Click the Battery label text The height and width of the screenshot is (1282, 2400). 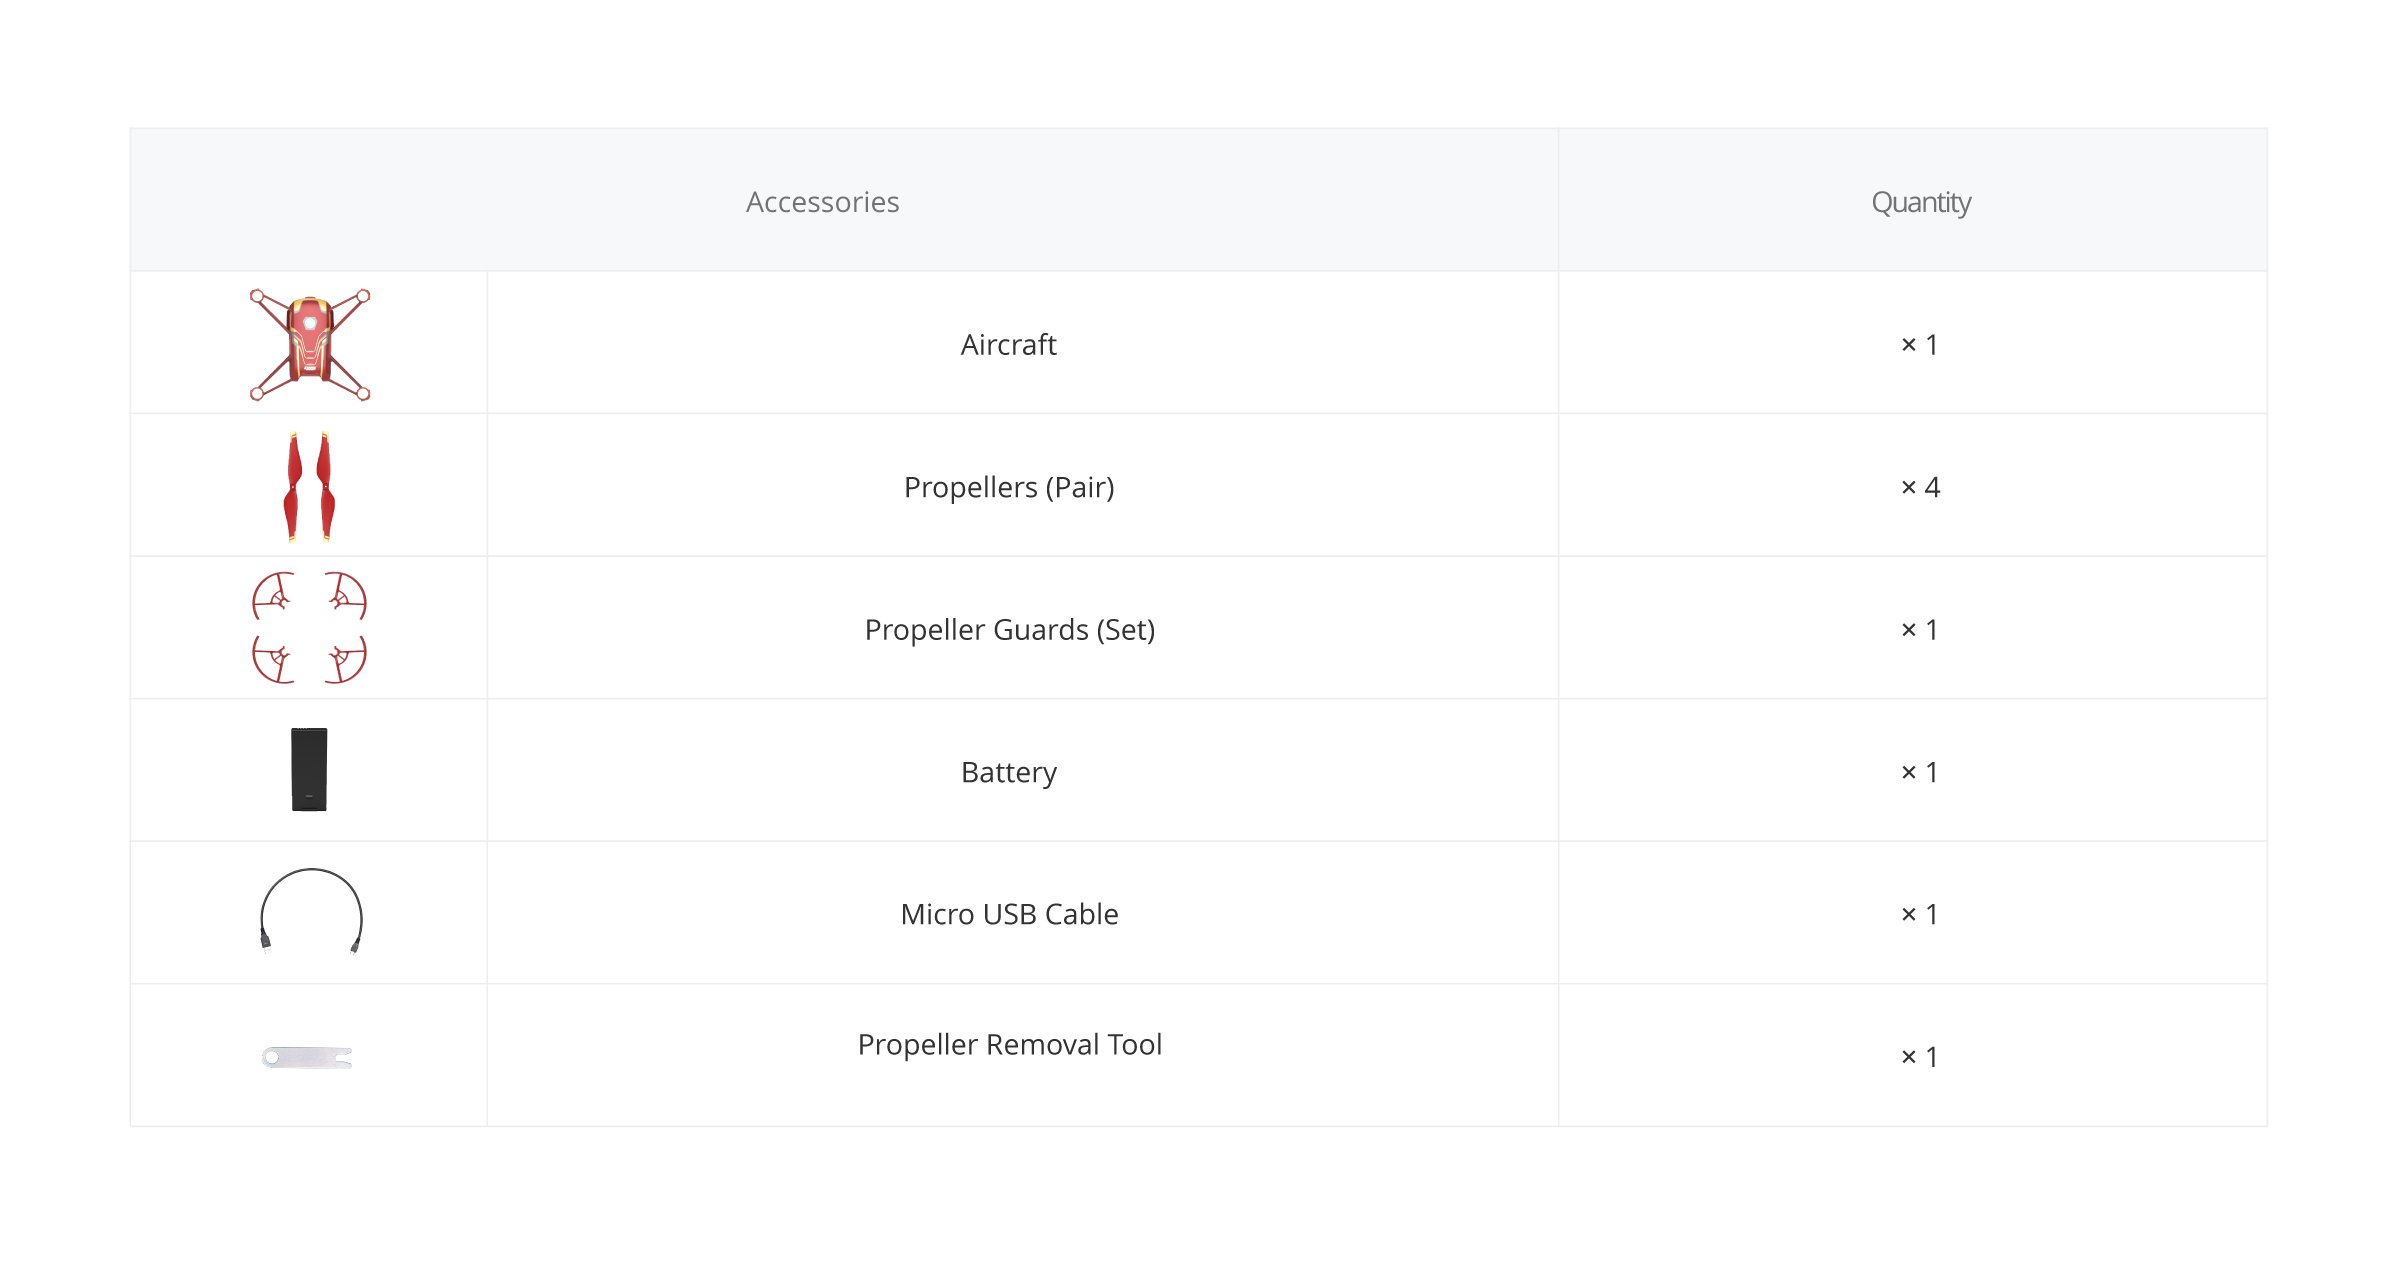pos(1009,773)
